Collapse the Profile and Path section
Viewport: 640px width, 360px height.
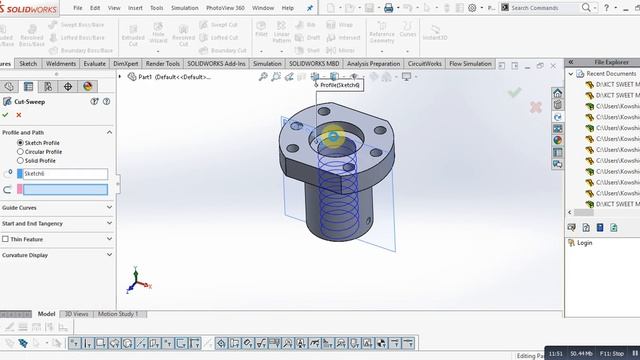pyautogui.click(x=109, y=132)
